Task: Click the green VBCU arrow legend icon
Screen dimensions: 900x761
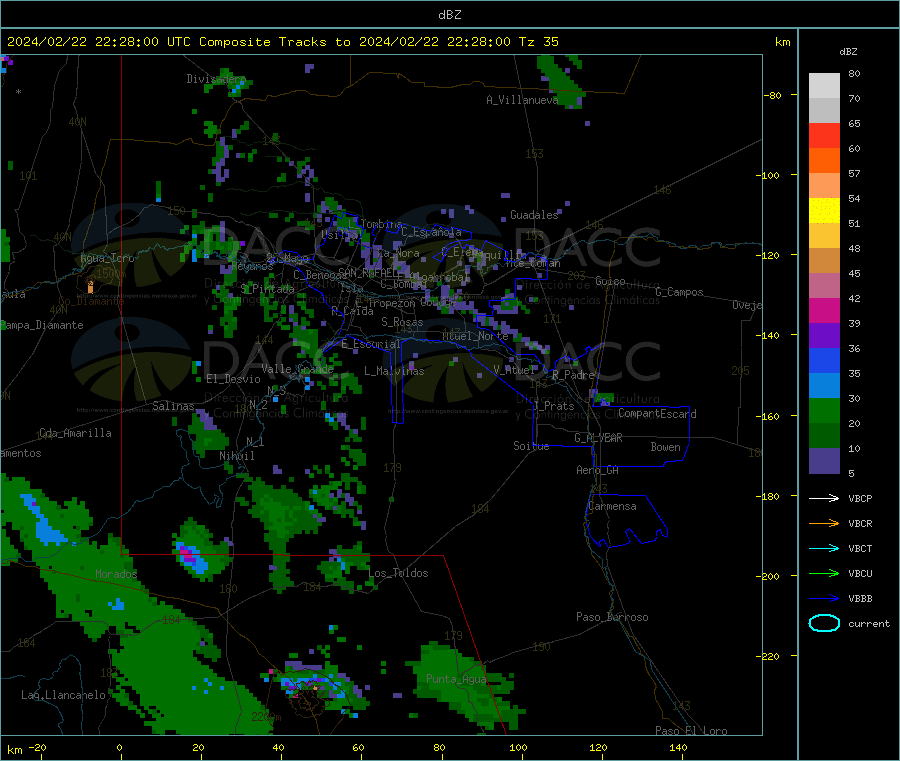Action: coord(824,573)
